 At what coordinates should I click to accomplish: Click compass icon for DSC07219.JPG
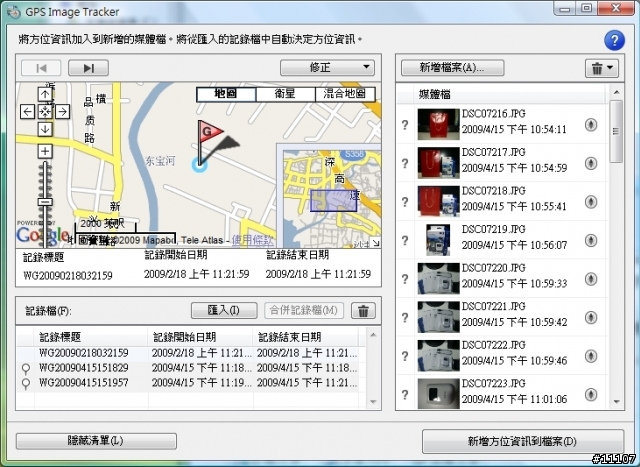point(591,240)
